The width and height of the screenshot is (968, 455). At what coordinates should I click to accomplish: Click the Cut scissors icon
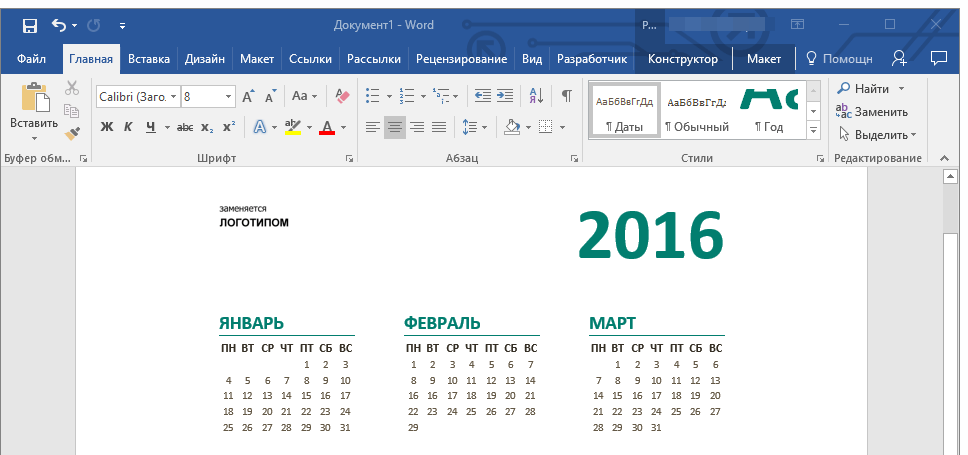pyautogui.click(x=72, y=89)
